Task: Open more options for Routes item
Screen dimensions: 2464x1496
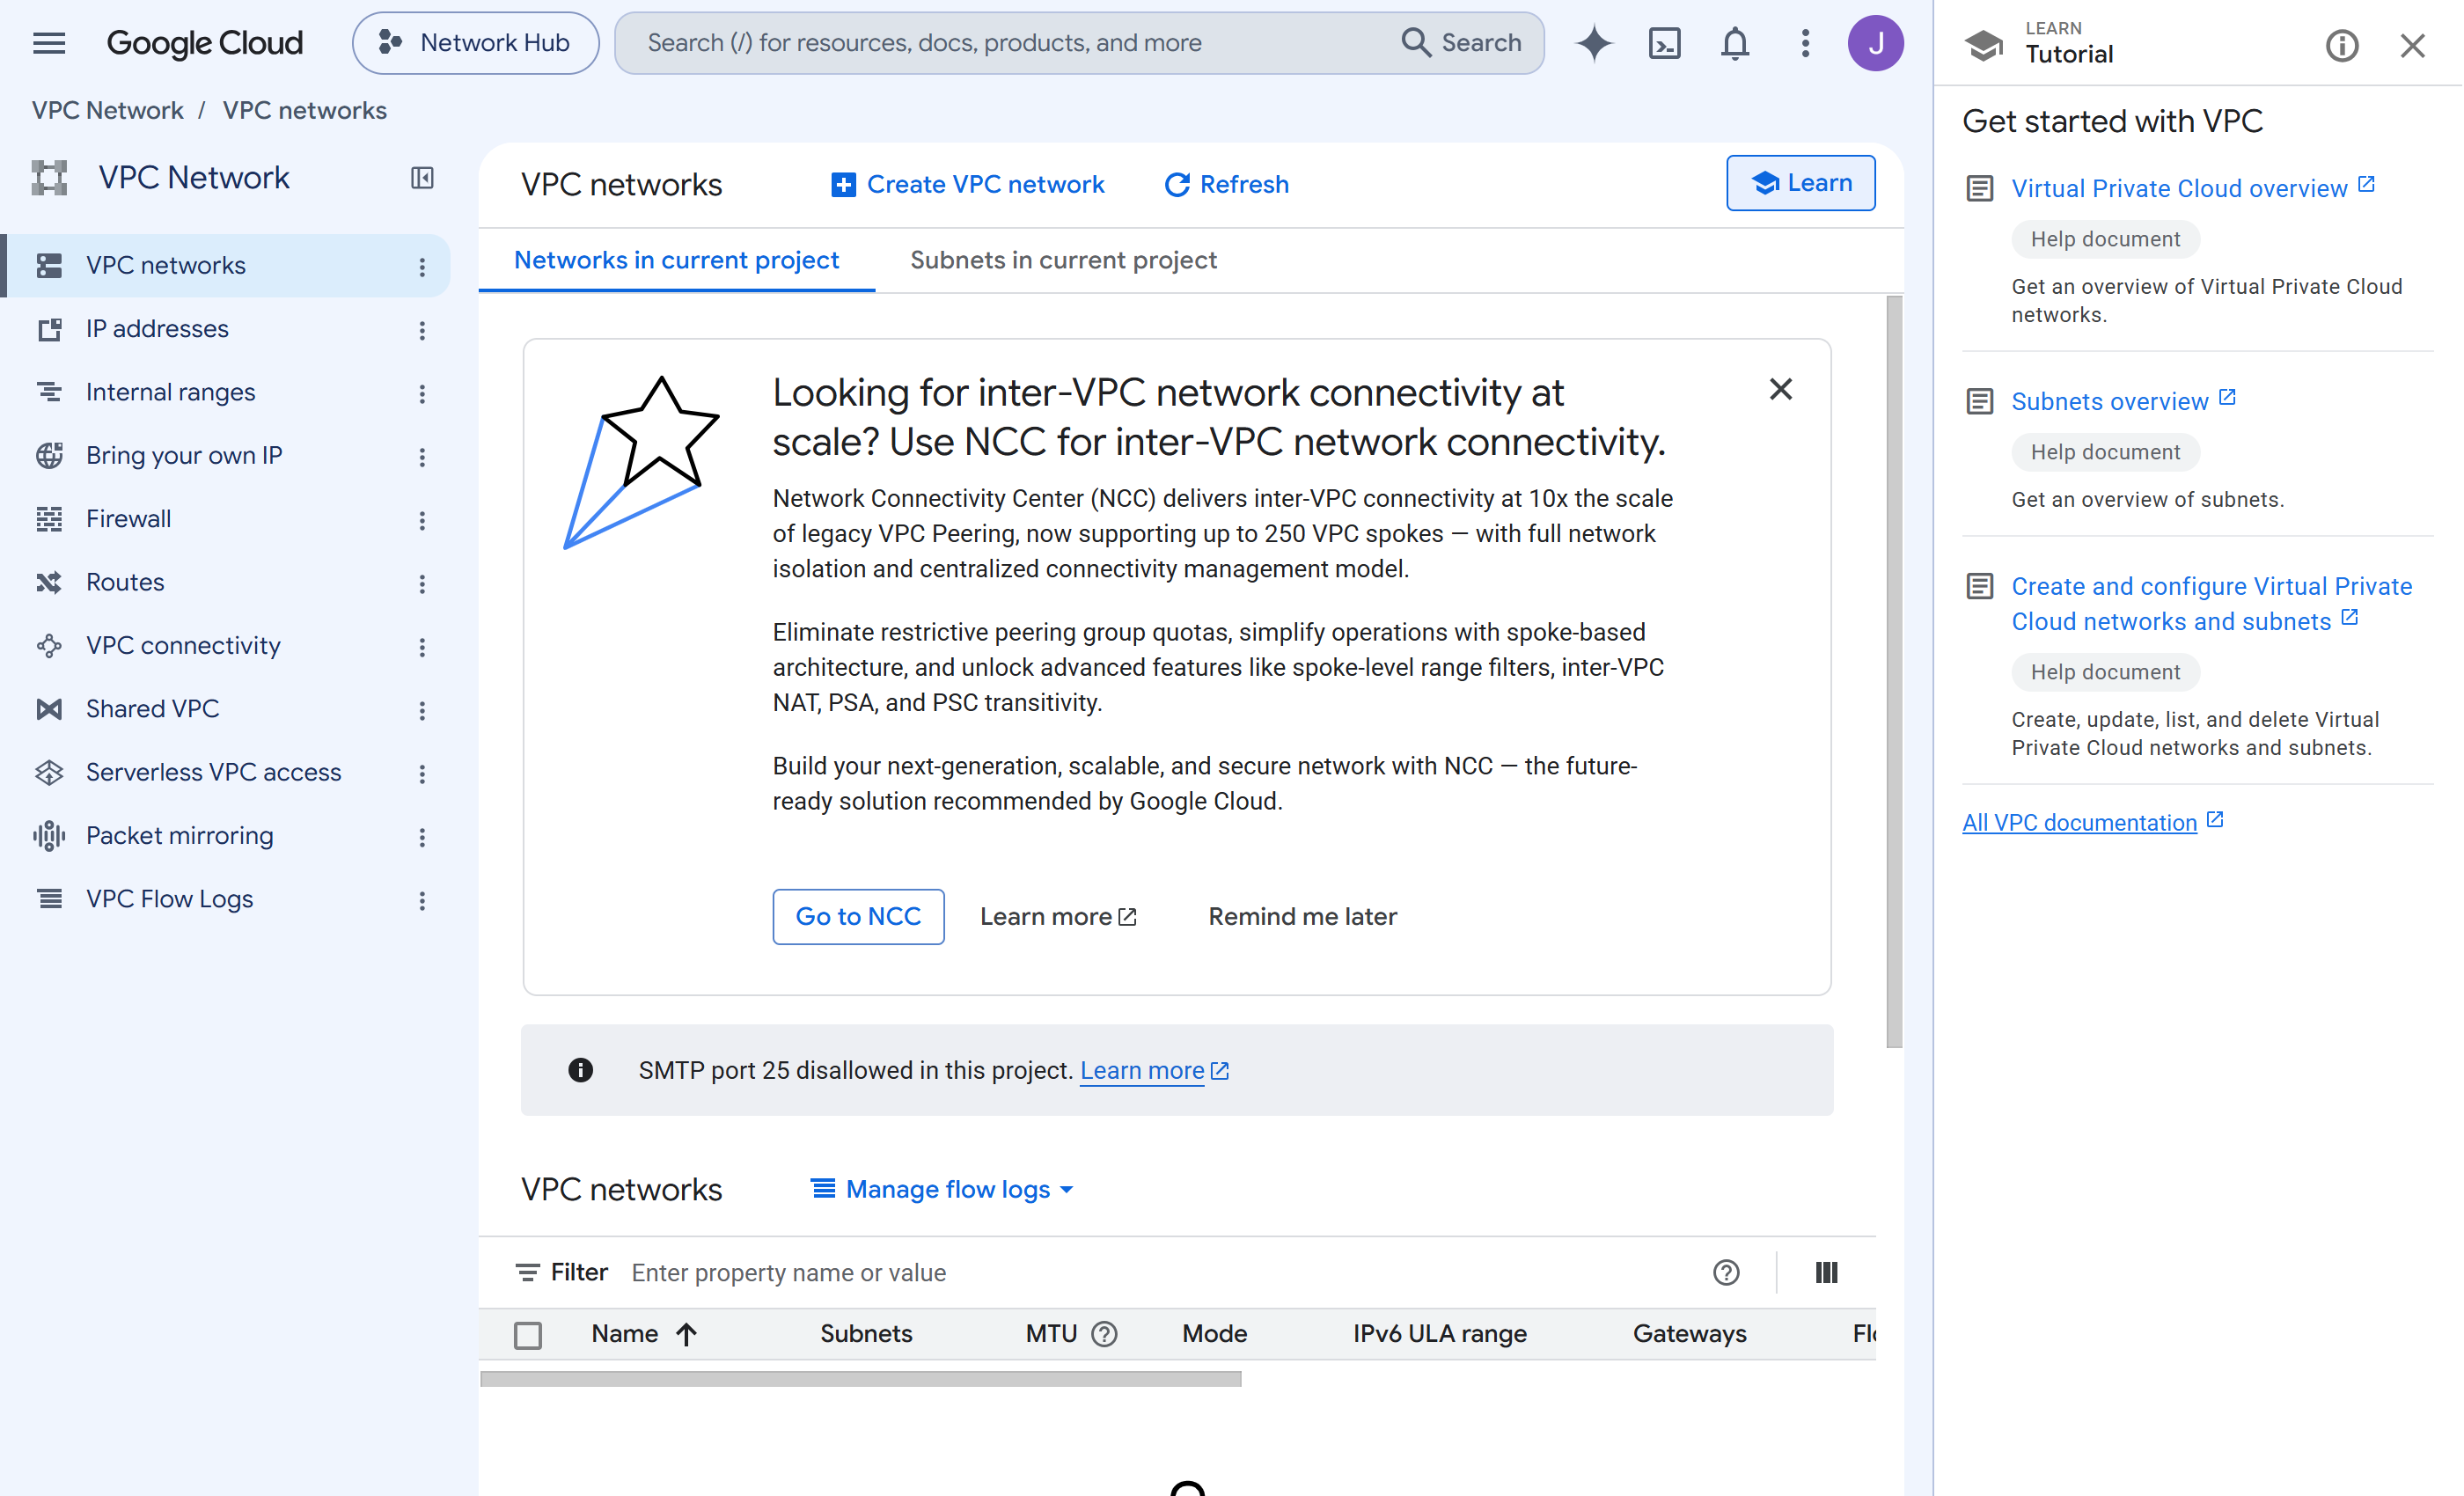Action: coord(422,583)
